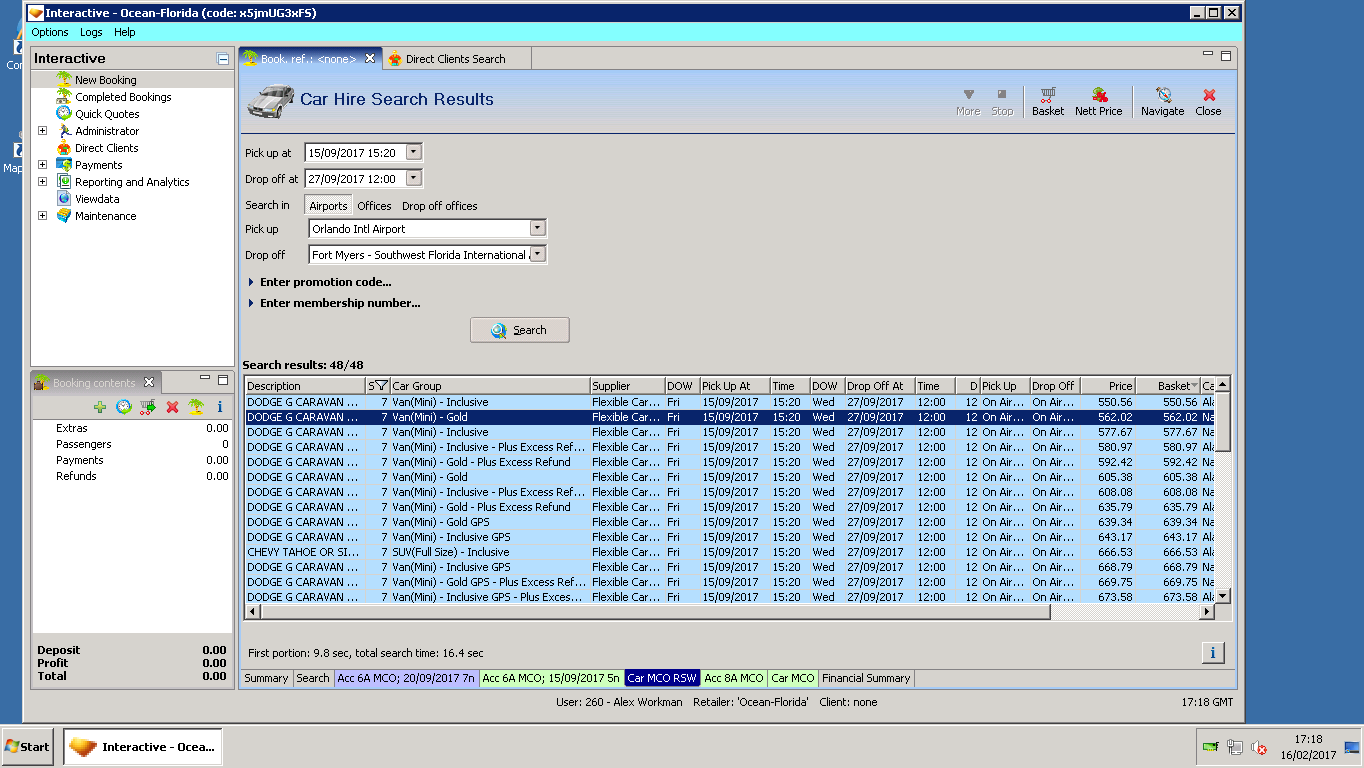Open the Nett Price tool
The image size is (1364, 768).
pos(1098,101)
